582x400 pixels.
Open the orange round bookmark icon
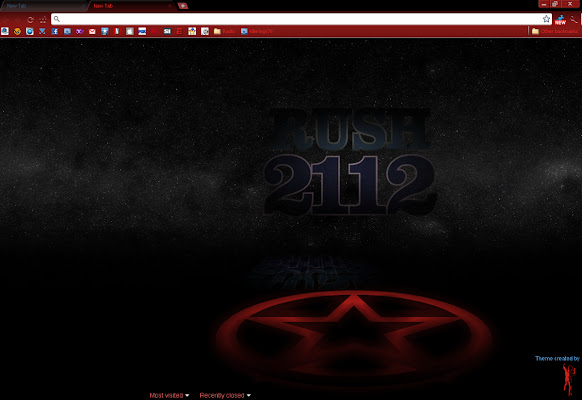tap(17, 31)
